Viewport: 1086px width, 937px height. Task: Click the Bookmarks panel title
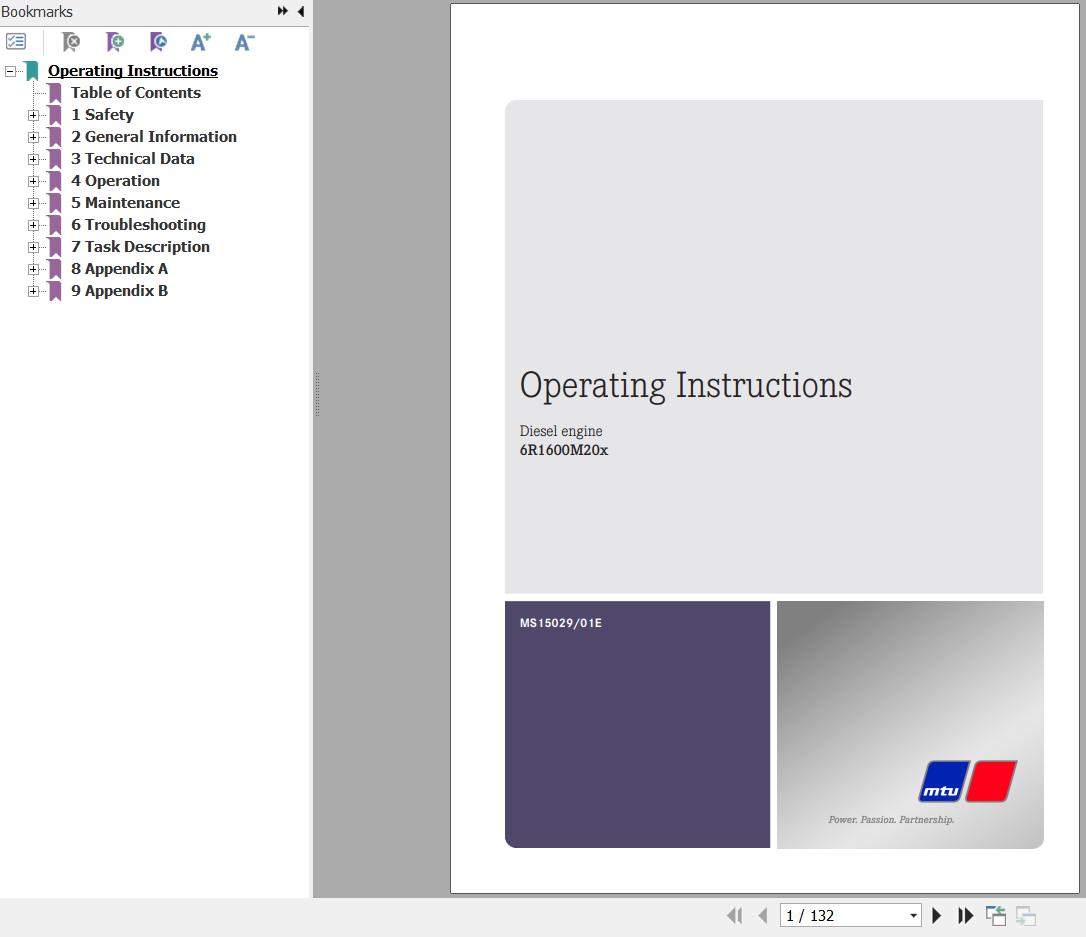tap(37, 12)
